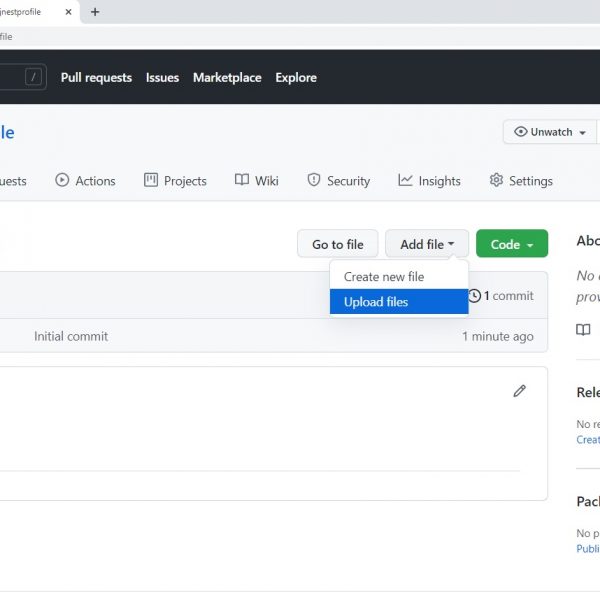Toggle the Add file dropdown
Viewport: 600px width, 600px height.
[x=427, y=244]
